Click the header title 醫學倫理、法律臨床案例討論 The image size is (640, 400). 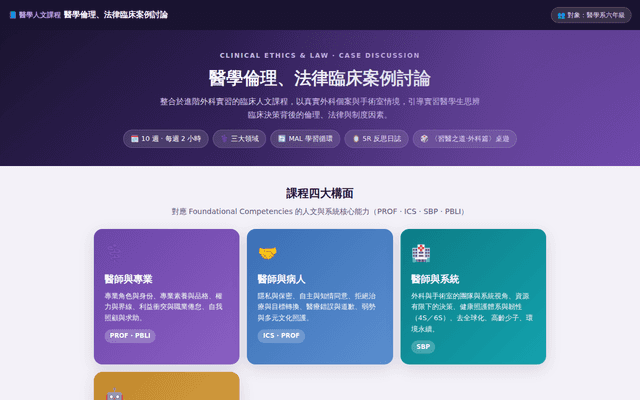click(x=116, y=15)
